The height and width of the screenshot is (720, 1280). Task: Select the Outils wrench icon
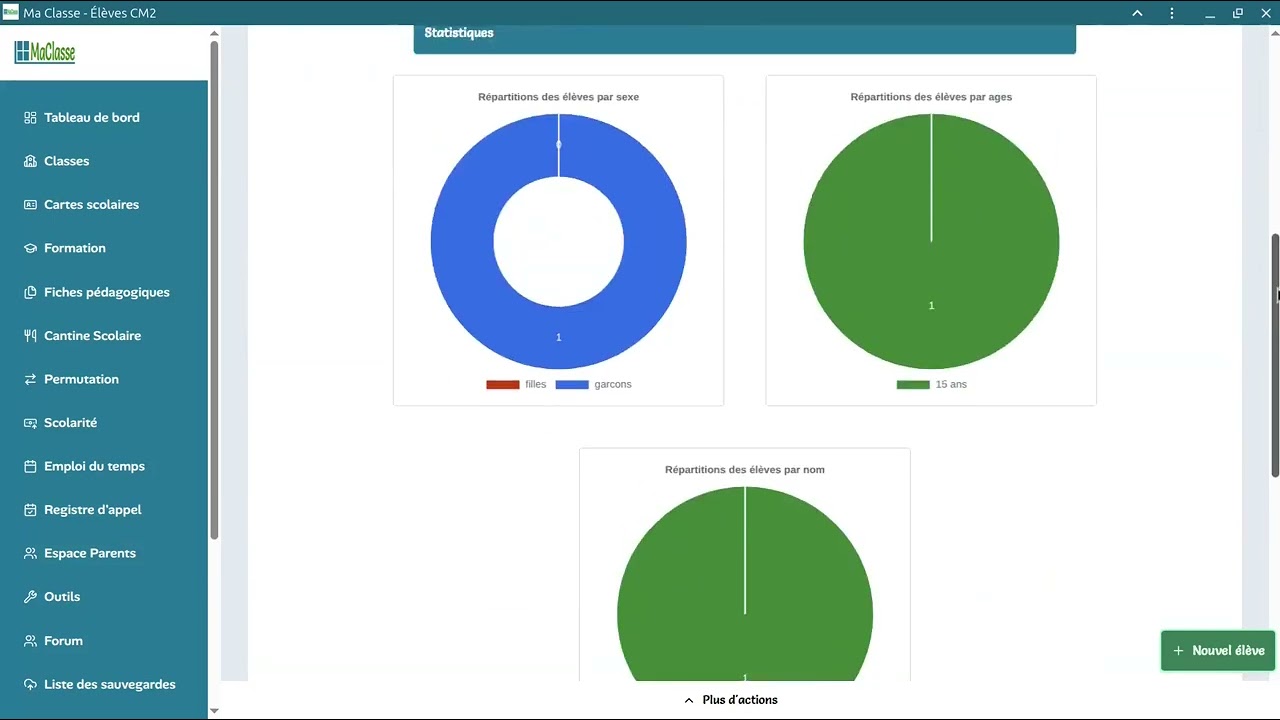[30, 597]
